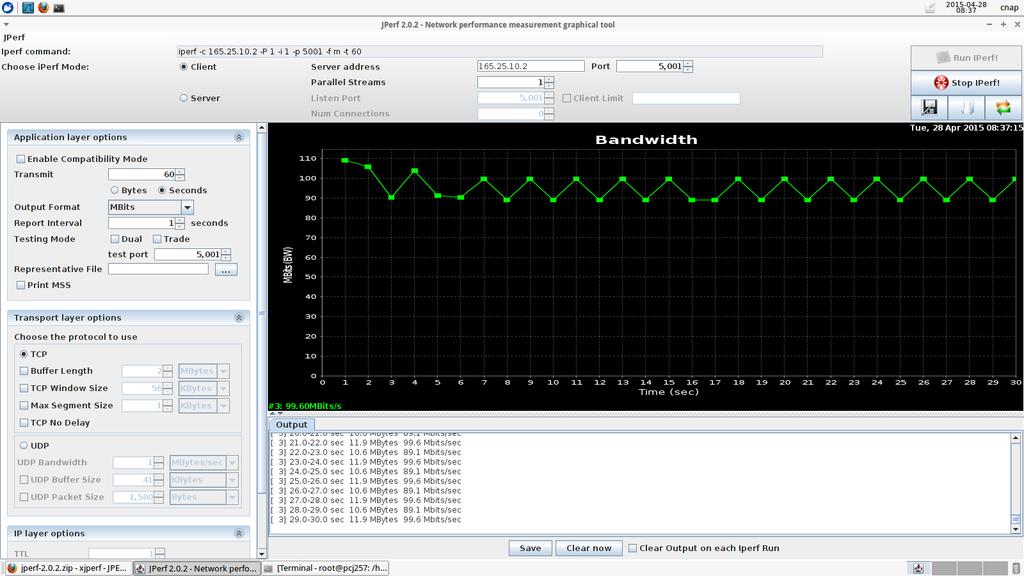Image resolution: width=1024 pixels, height=576 pixels.
Task: Click the Iperf command text field
Action: click(500, 52)
